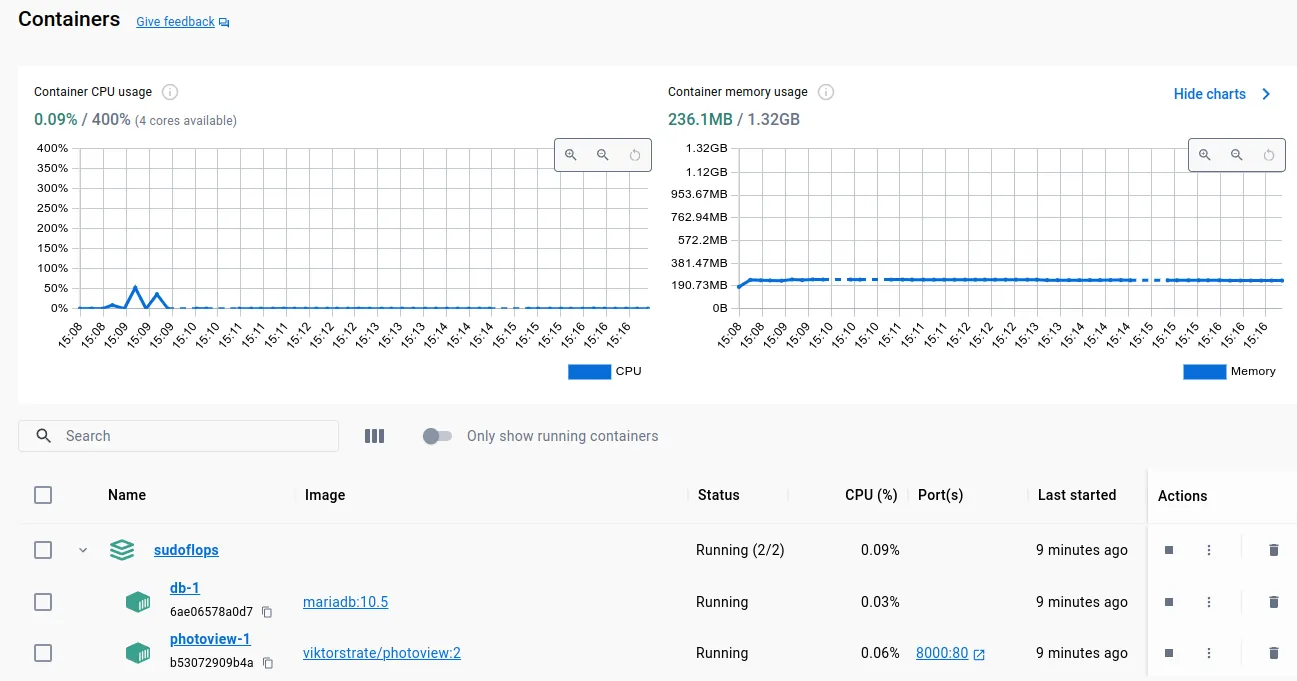Check the select-all containers checkbox

43,495
